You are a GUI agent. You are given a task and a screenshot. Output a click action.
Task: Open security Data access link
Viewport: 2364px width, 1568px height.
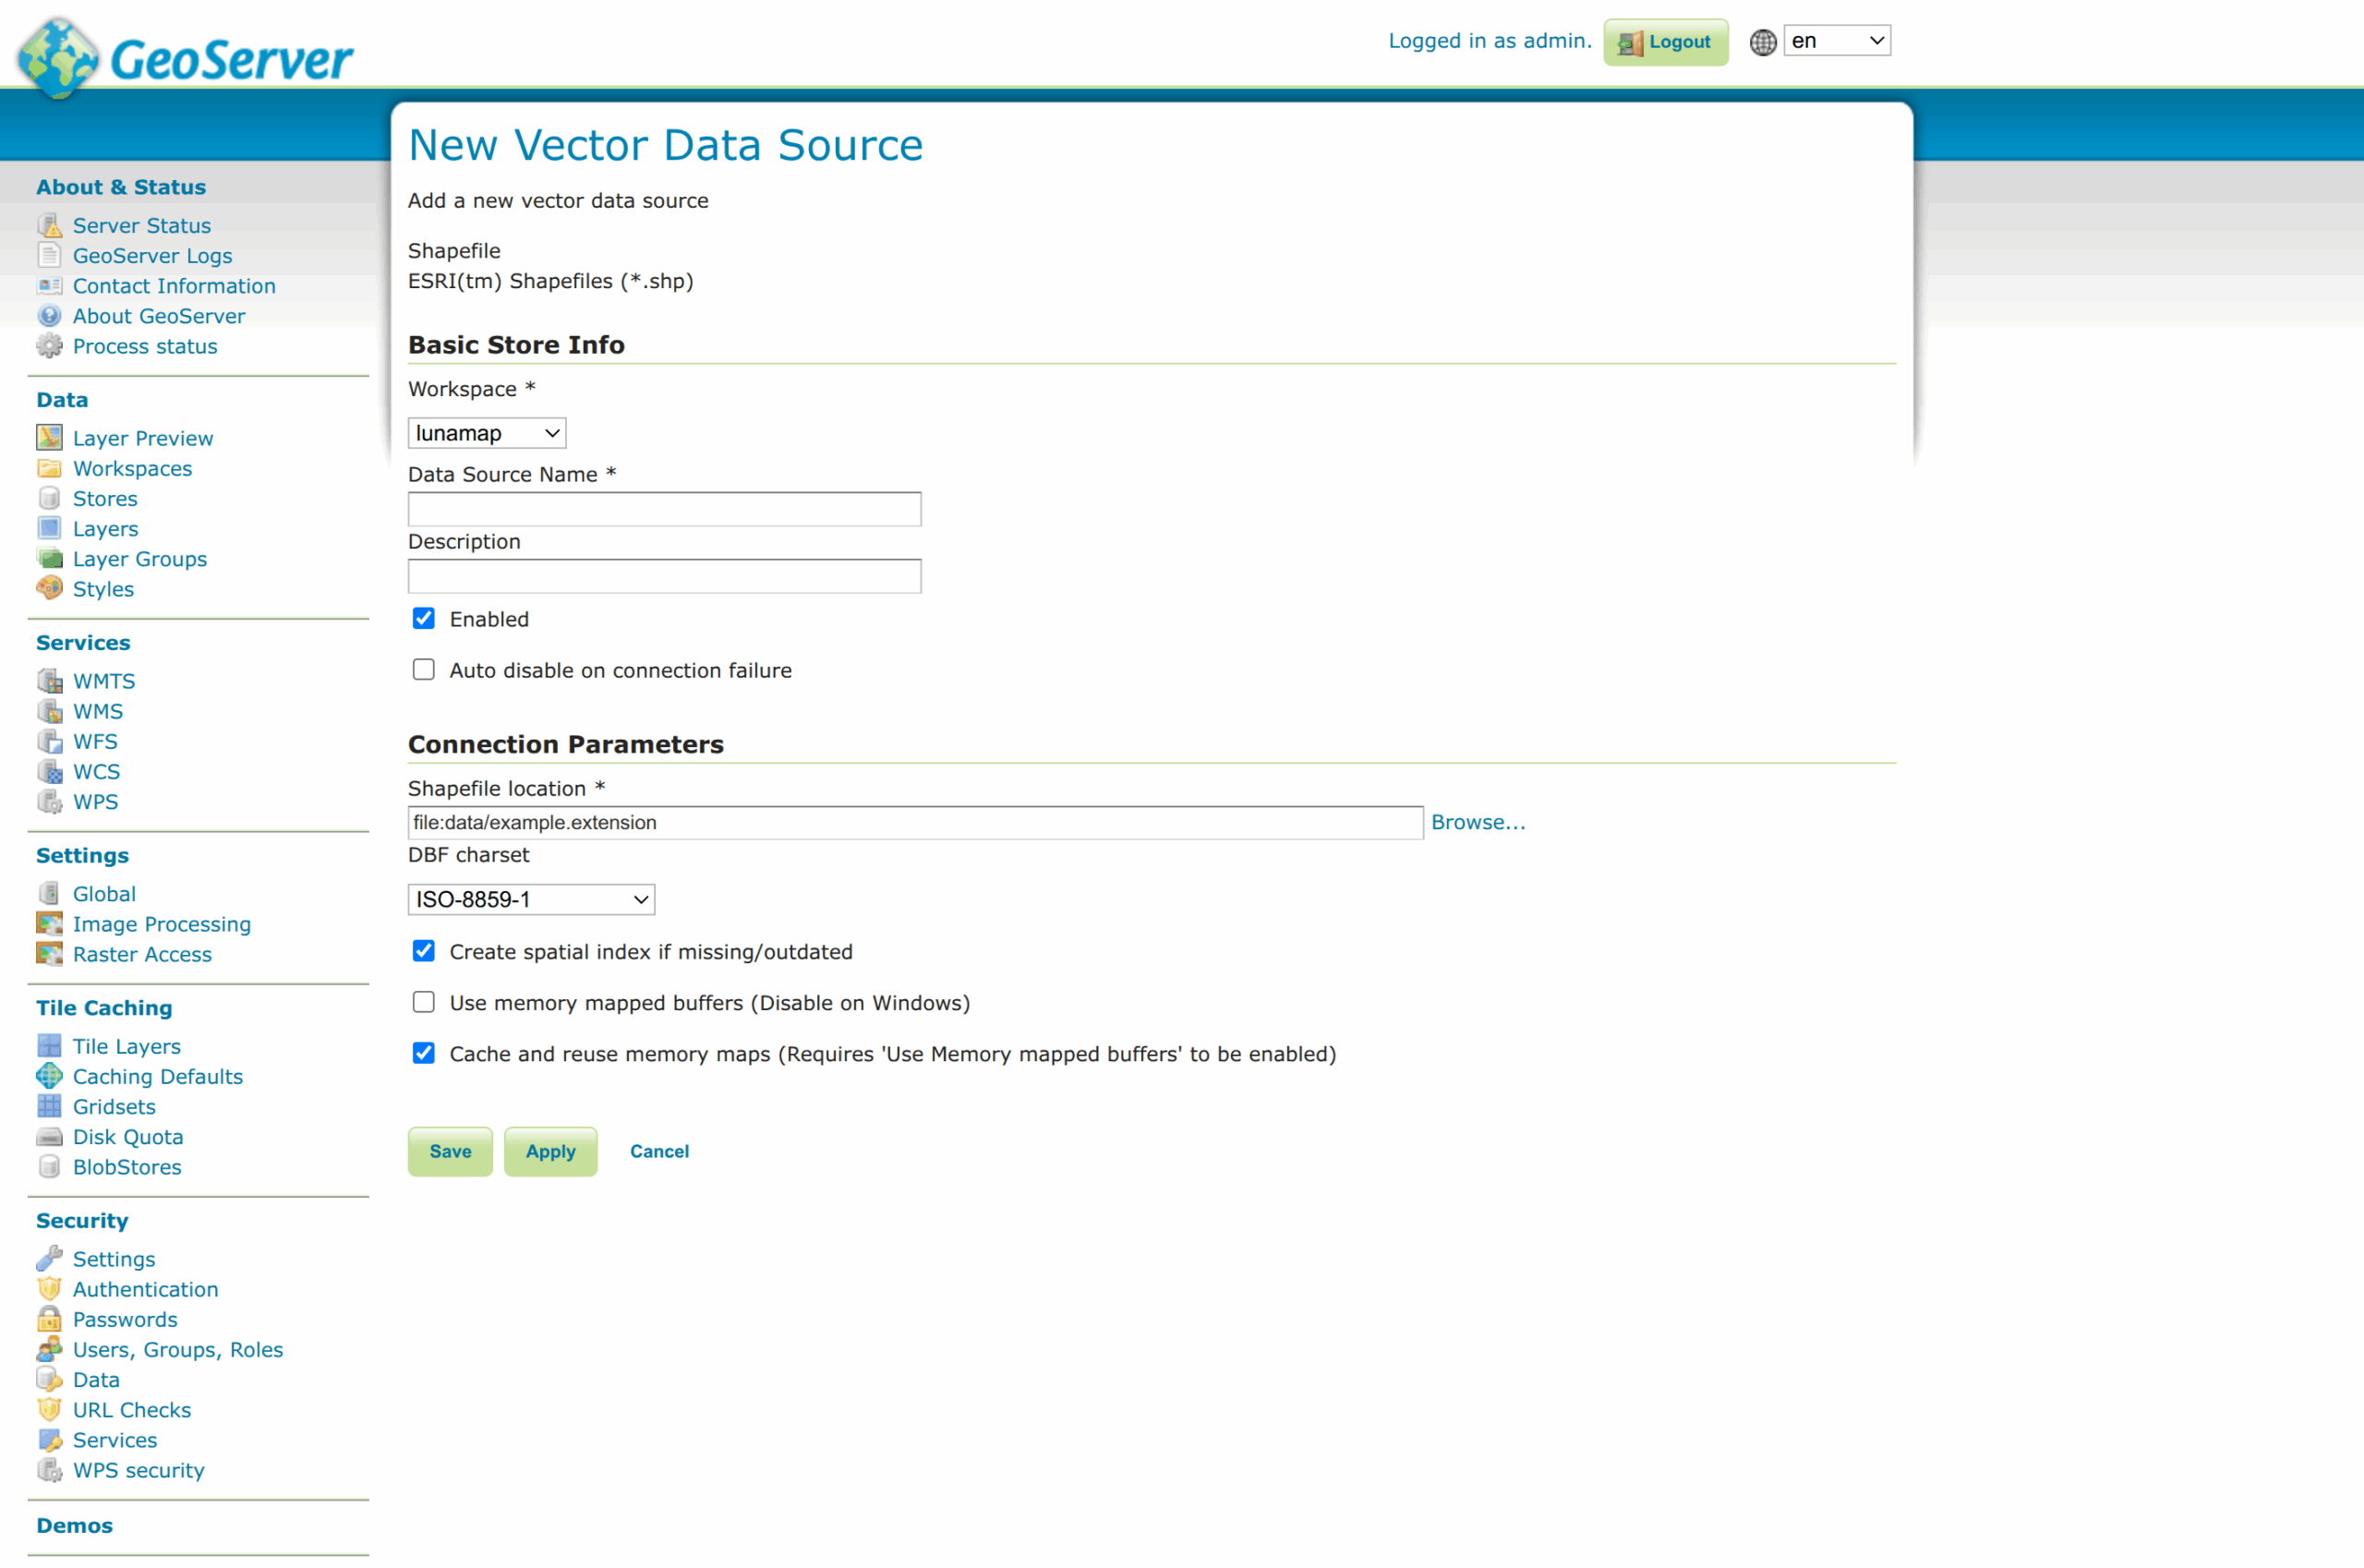coord(96,1379)
